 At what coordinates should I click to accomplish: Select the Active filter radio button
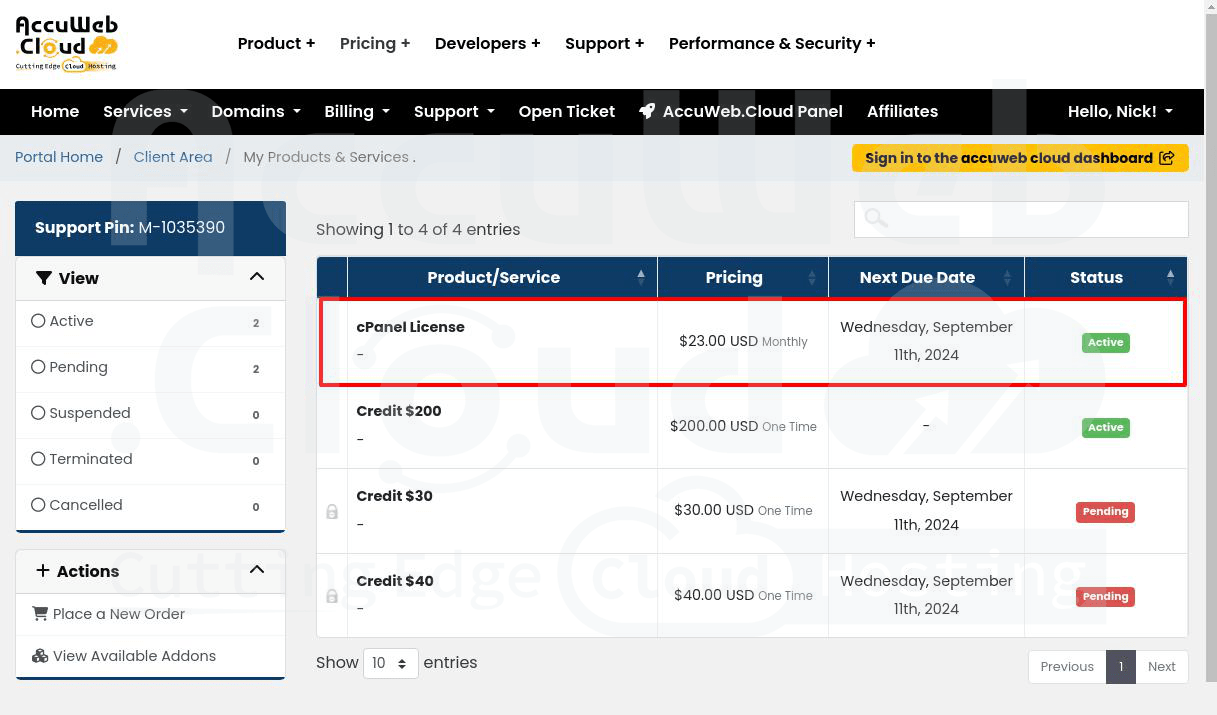coord(38,321)
